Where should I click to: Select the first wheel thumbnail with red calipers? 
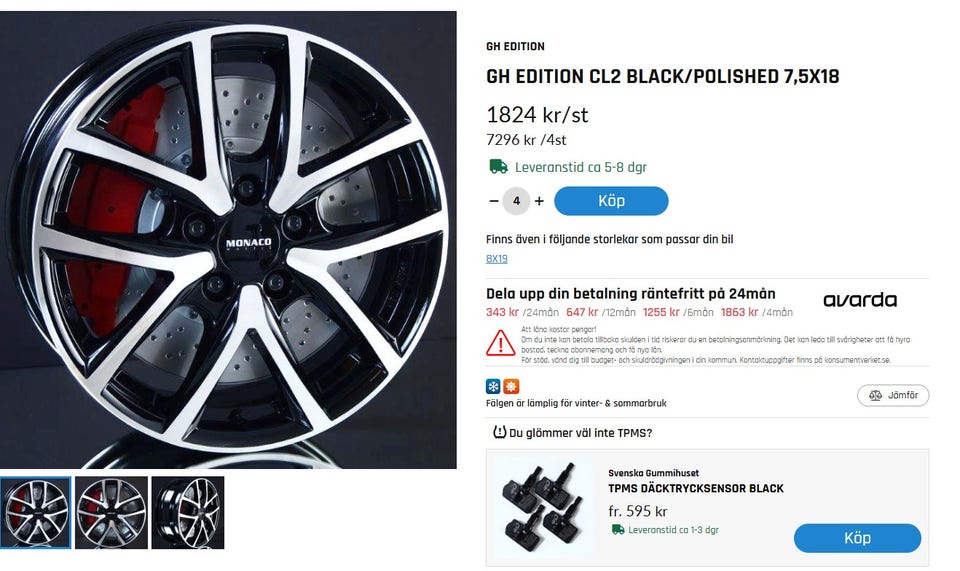(x=36, y=512)
